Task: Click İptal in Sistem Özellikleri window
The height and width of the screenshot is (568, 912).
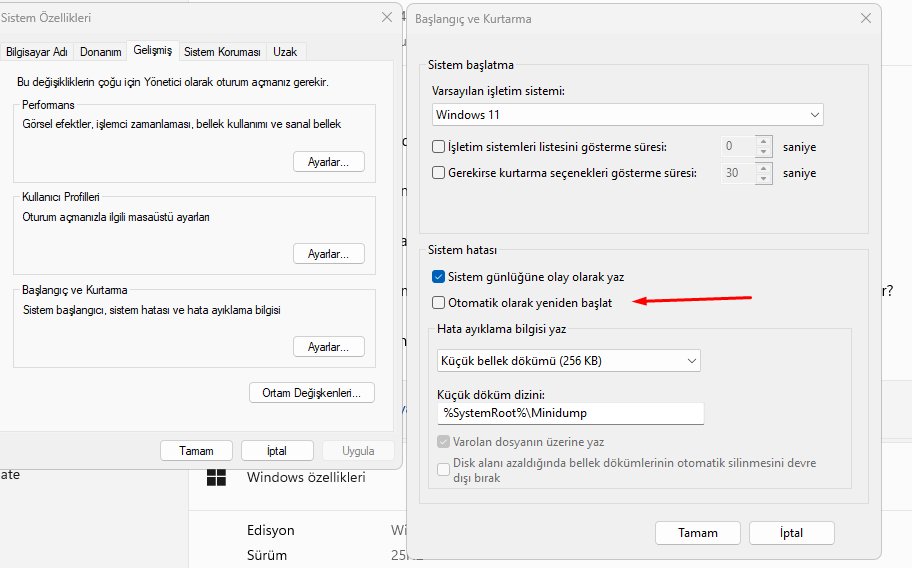Action: point(277,451)
